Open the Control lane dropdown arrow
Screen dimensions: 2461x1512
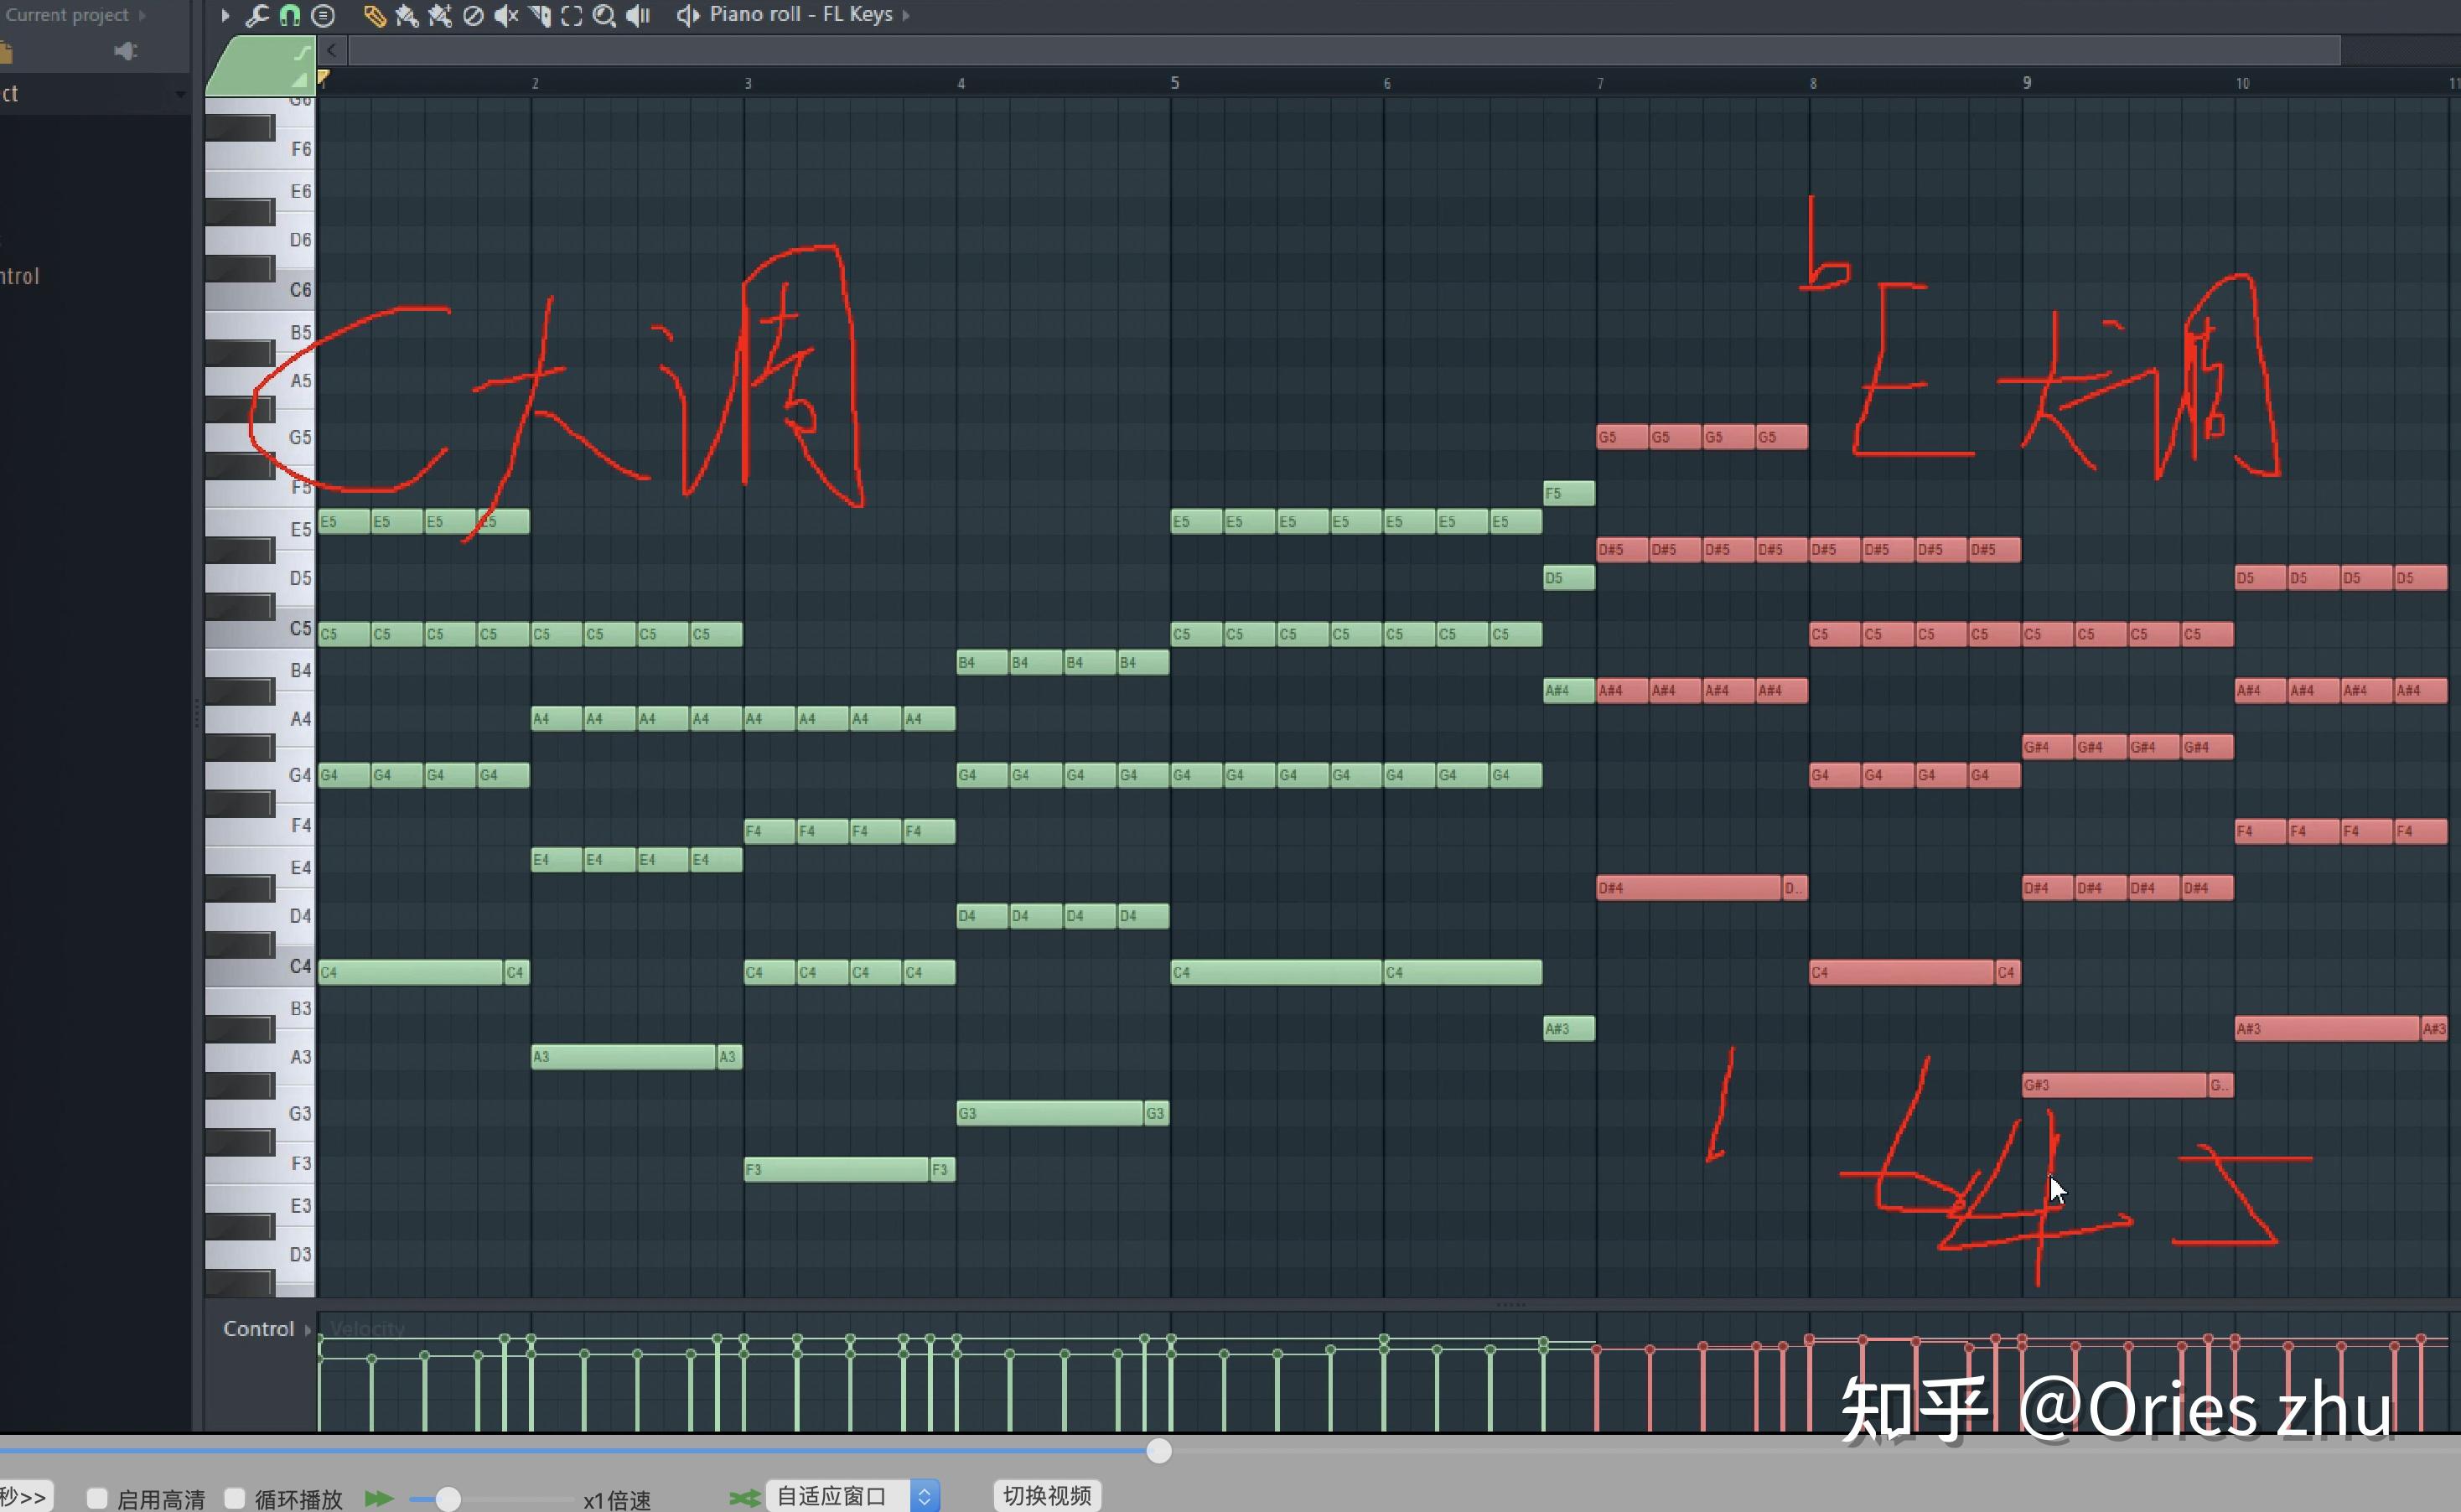(307, 1329)
